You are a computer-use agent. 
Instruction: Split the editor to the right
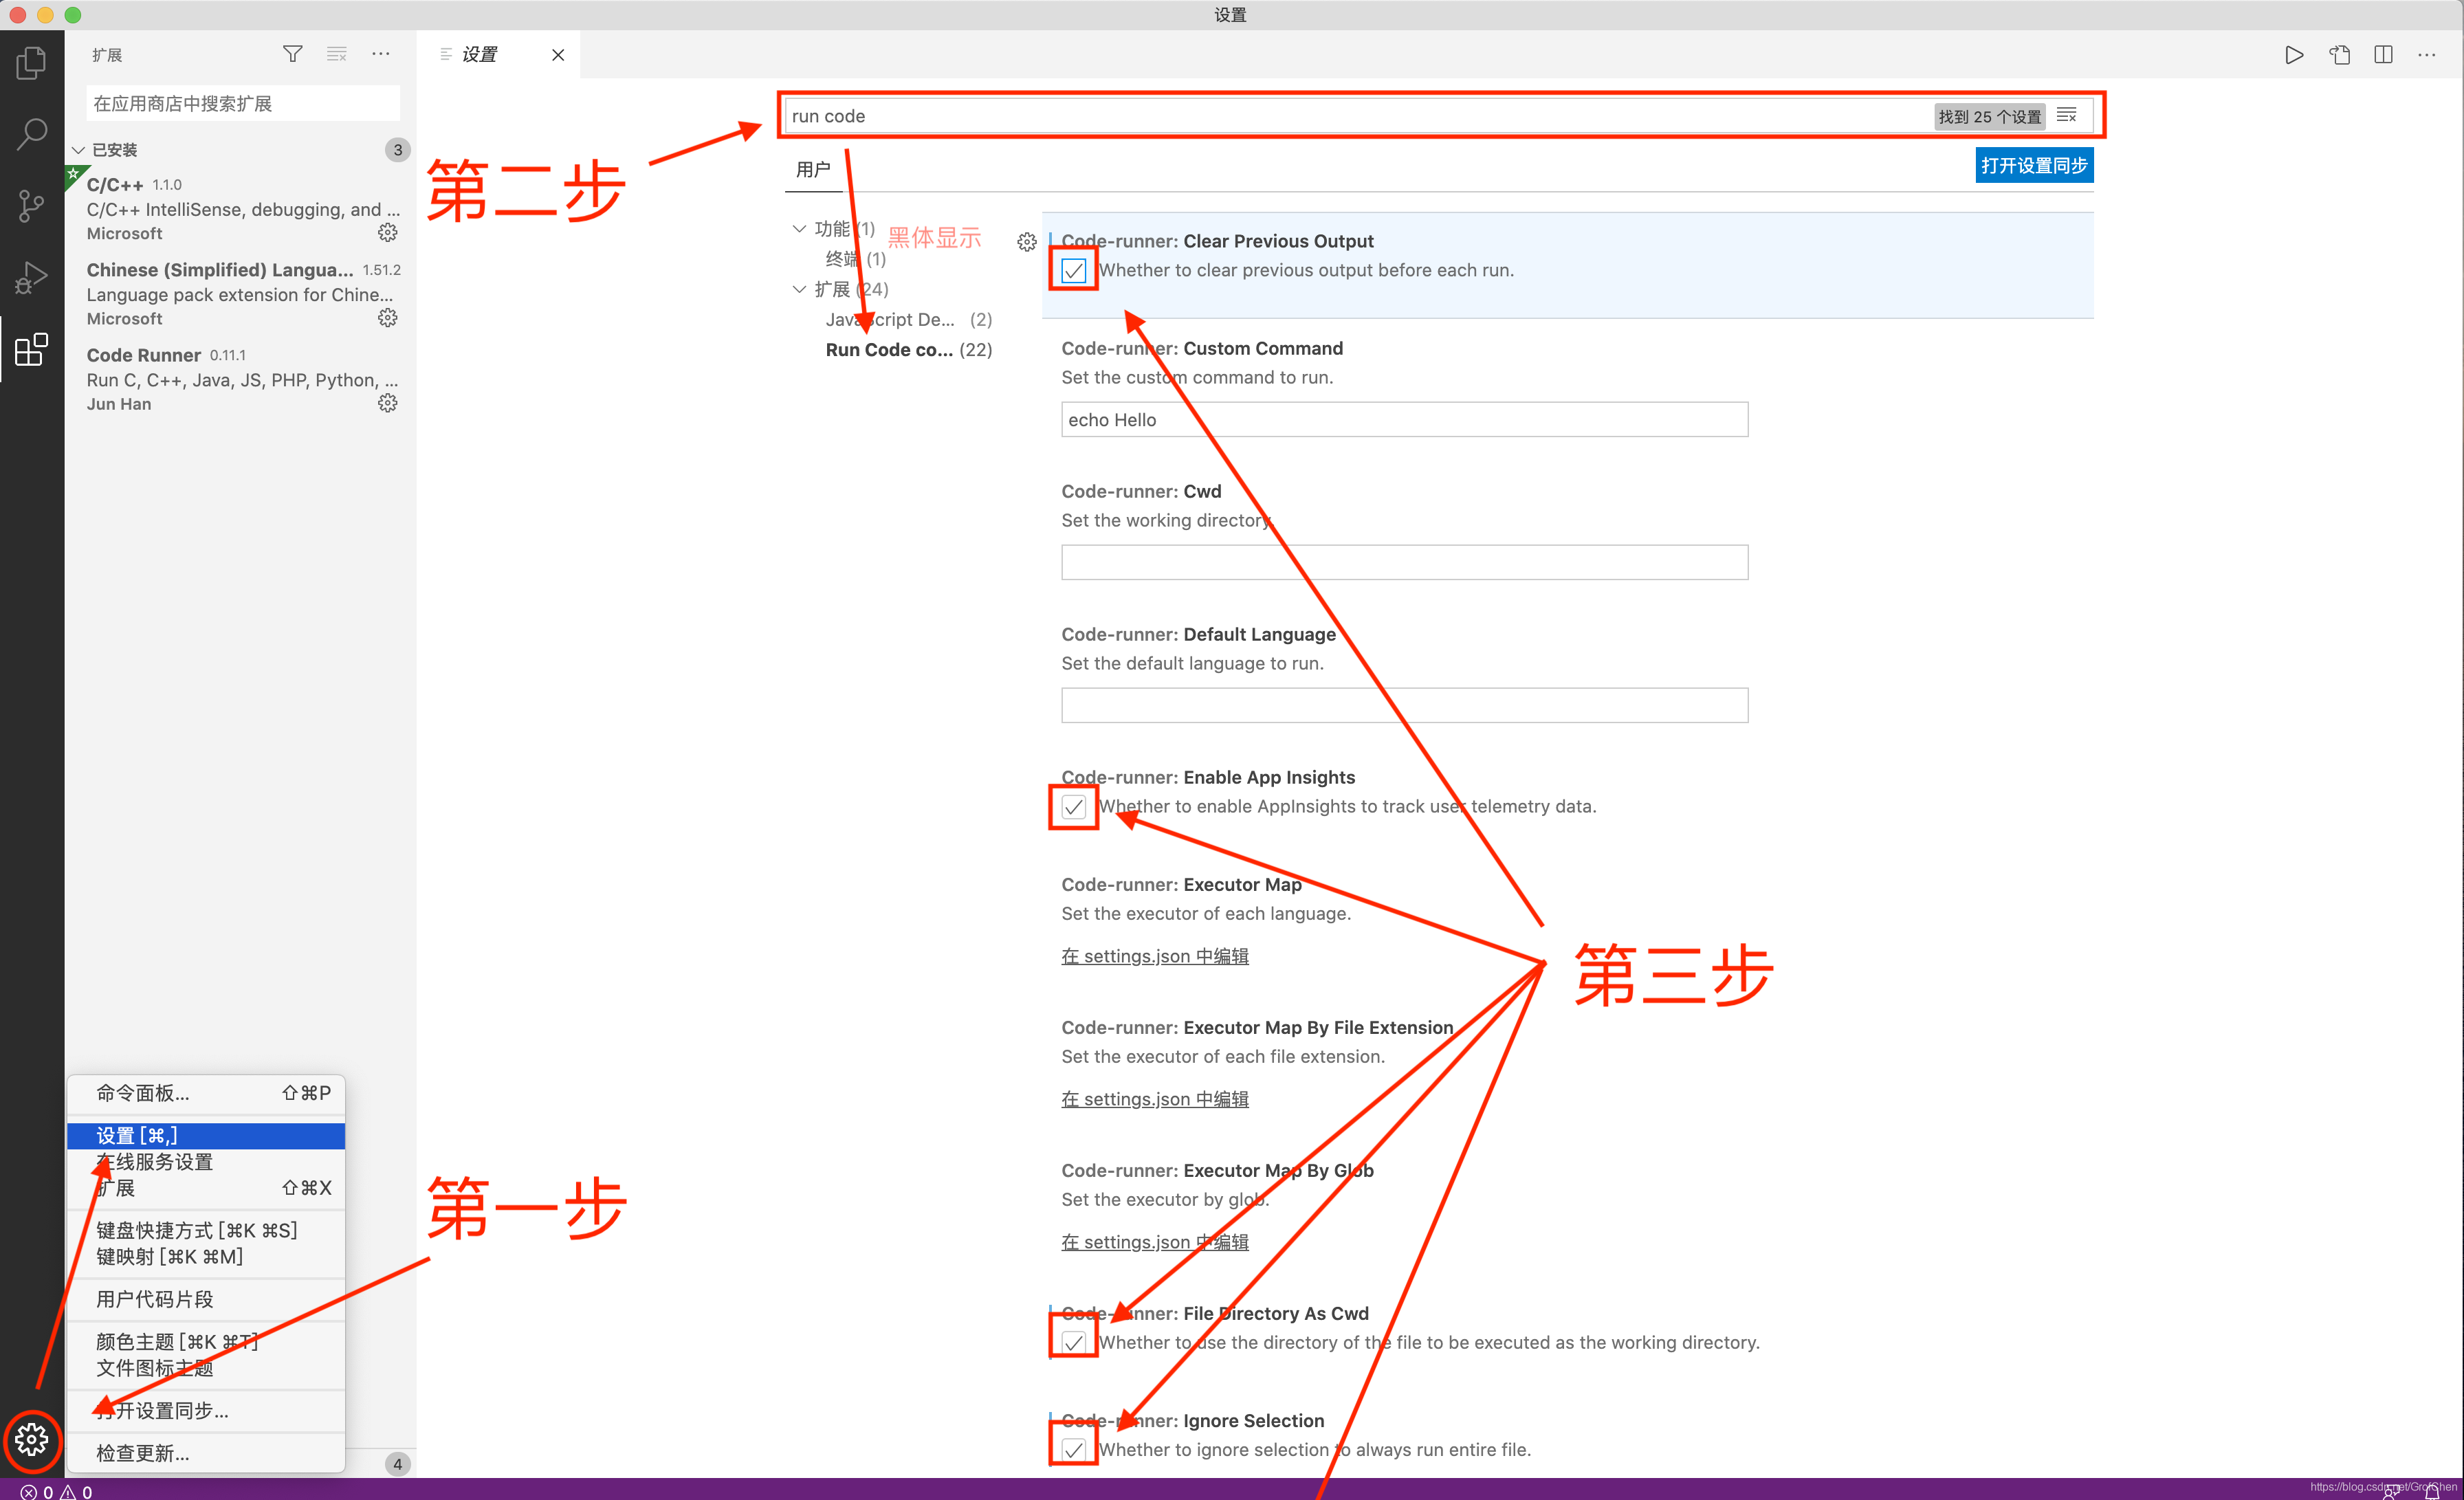(2384, 55)
